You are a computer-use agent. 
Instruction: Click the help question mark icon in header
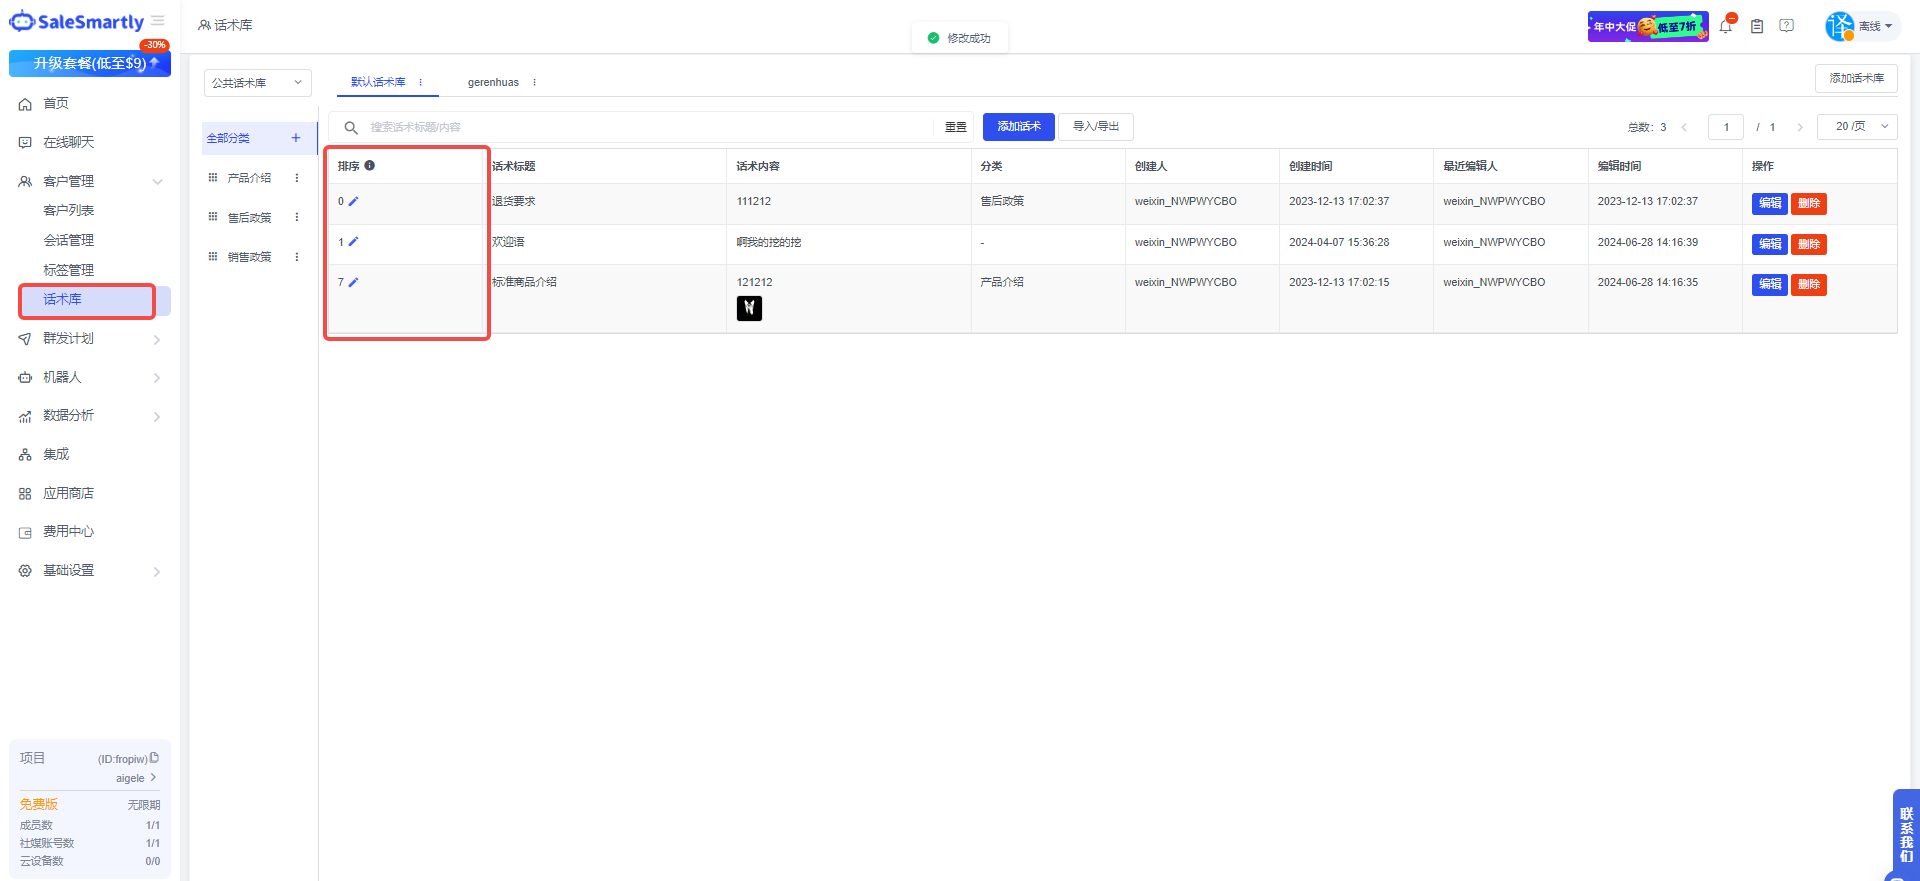click(1786, 26)
